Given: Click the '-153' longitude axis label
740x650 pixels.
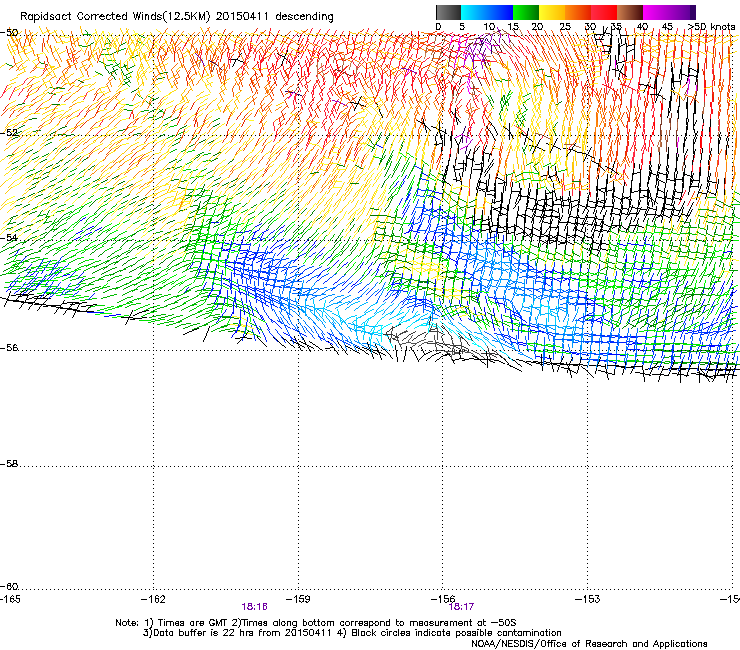Looking at the screenshot, I should tap(588, 599).
